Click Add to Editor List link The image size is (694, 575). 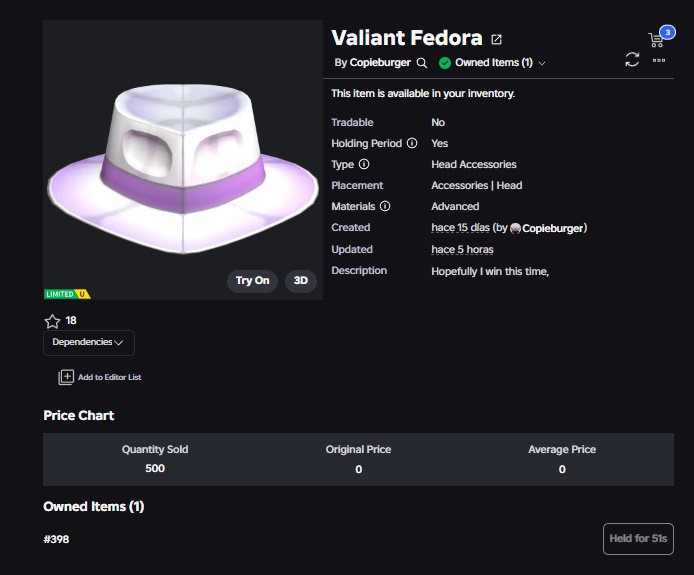point(109,377)
